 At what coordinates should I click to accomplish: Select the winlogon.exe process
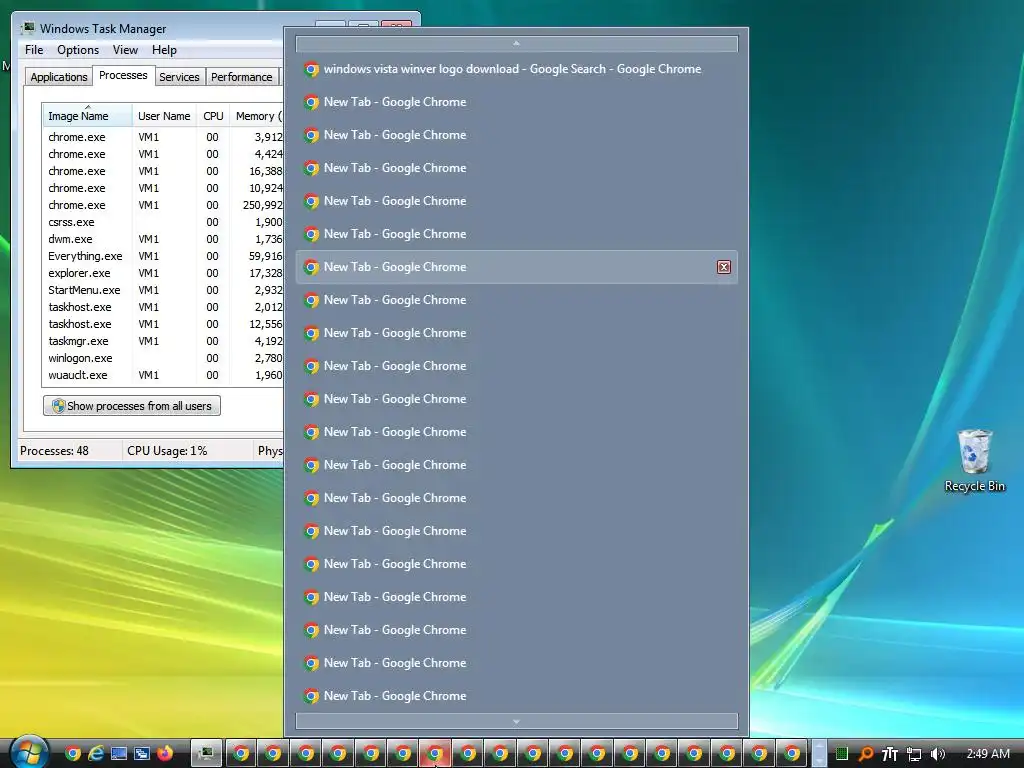163,358
